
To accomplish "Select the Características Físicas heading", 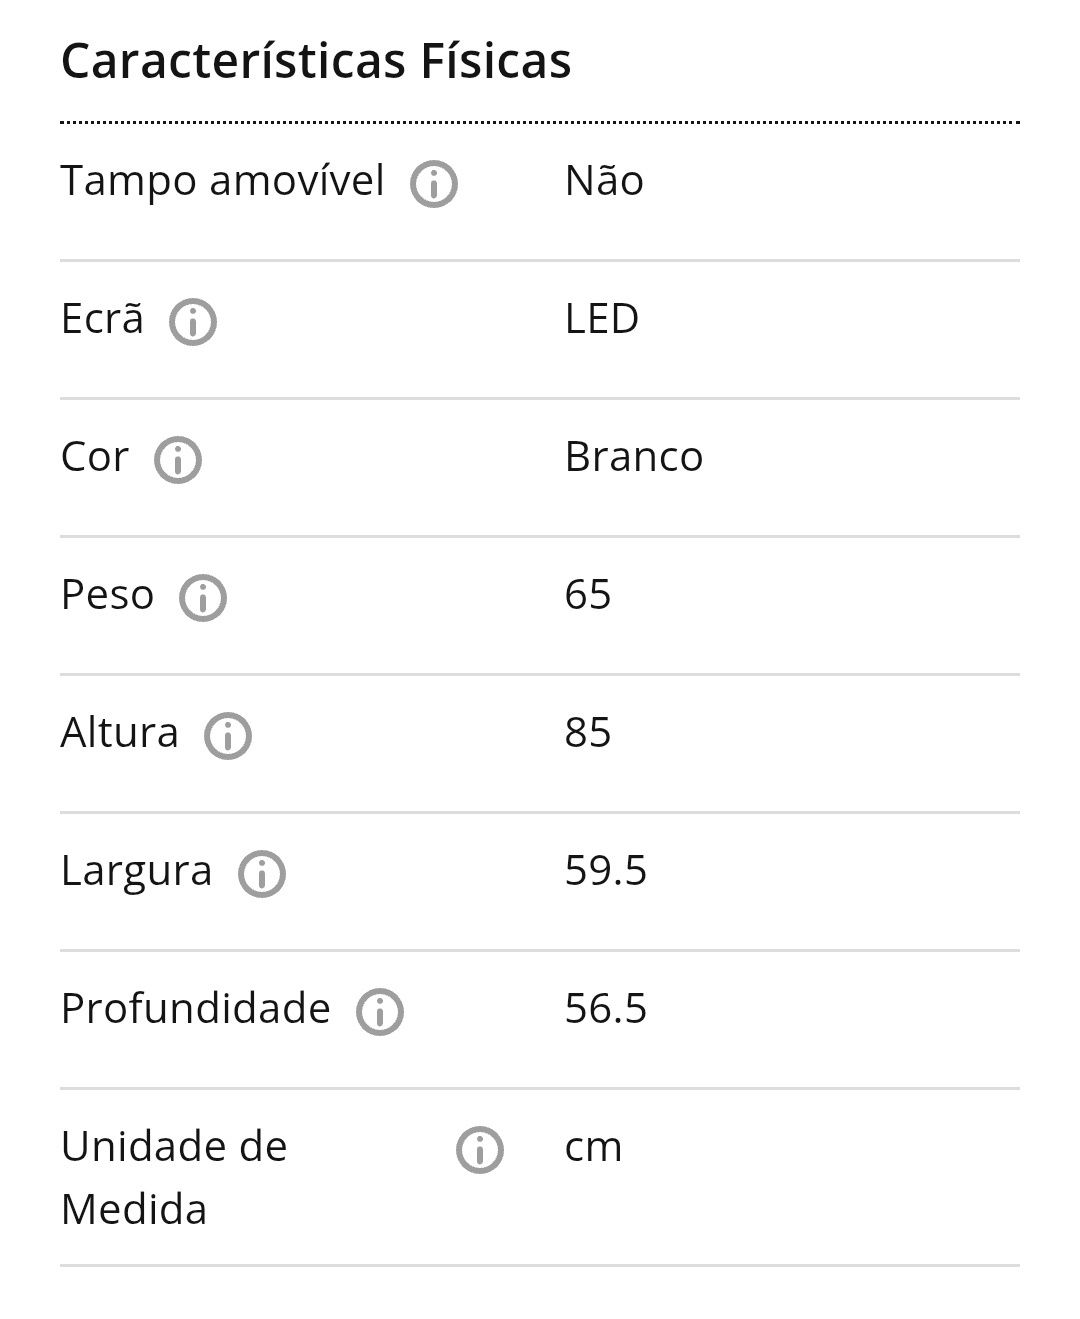I will pos(316,61).
